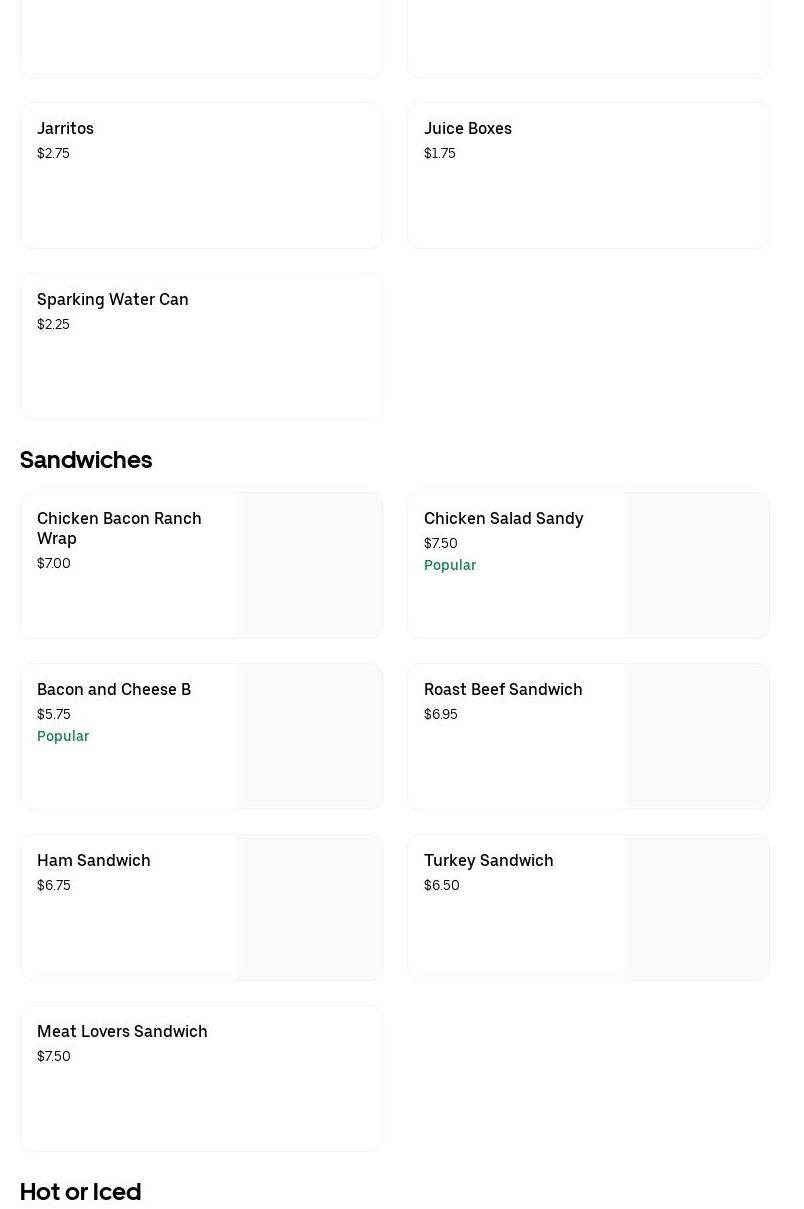Click the Popular label under Chicken Salad Sandy

pos(450,565)
